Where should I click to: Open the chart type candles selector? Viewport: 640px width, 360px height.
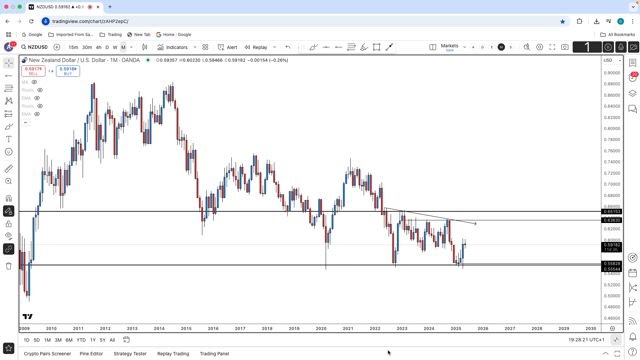144,47
